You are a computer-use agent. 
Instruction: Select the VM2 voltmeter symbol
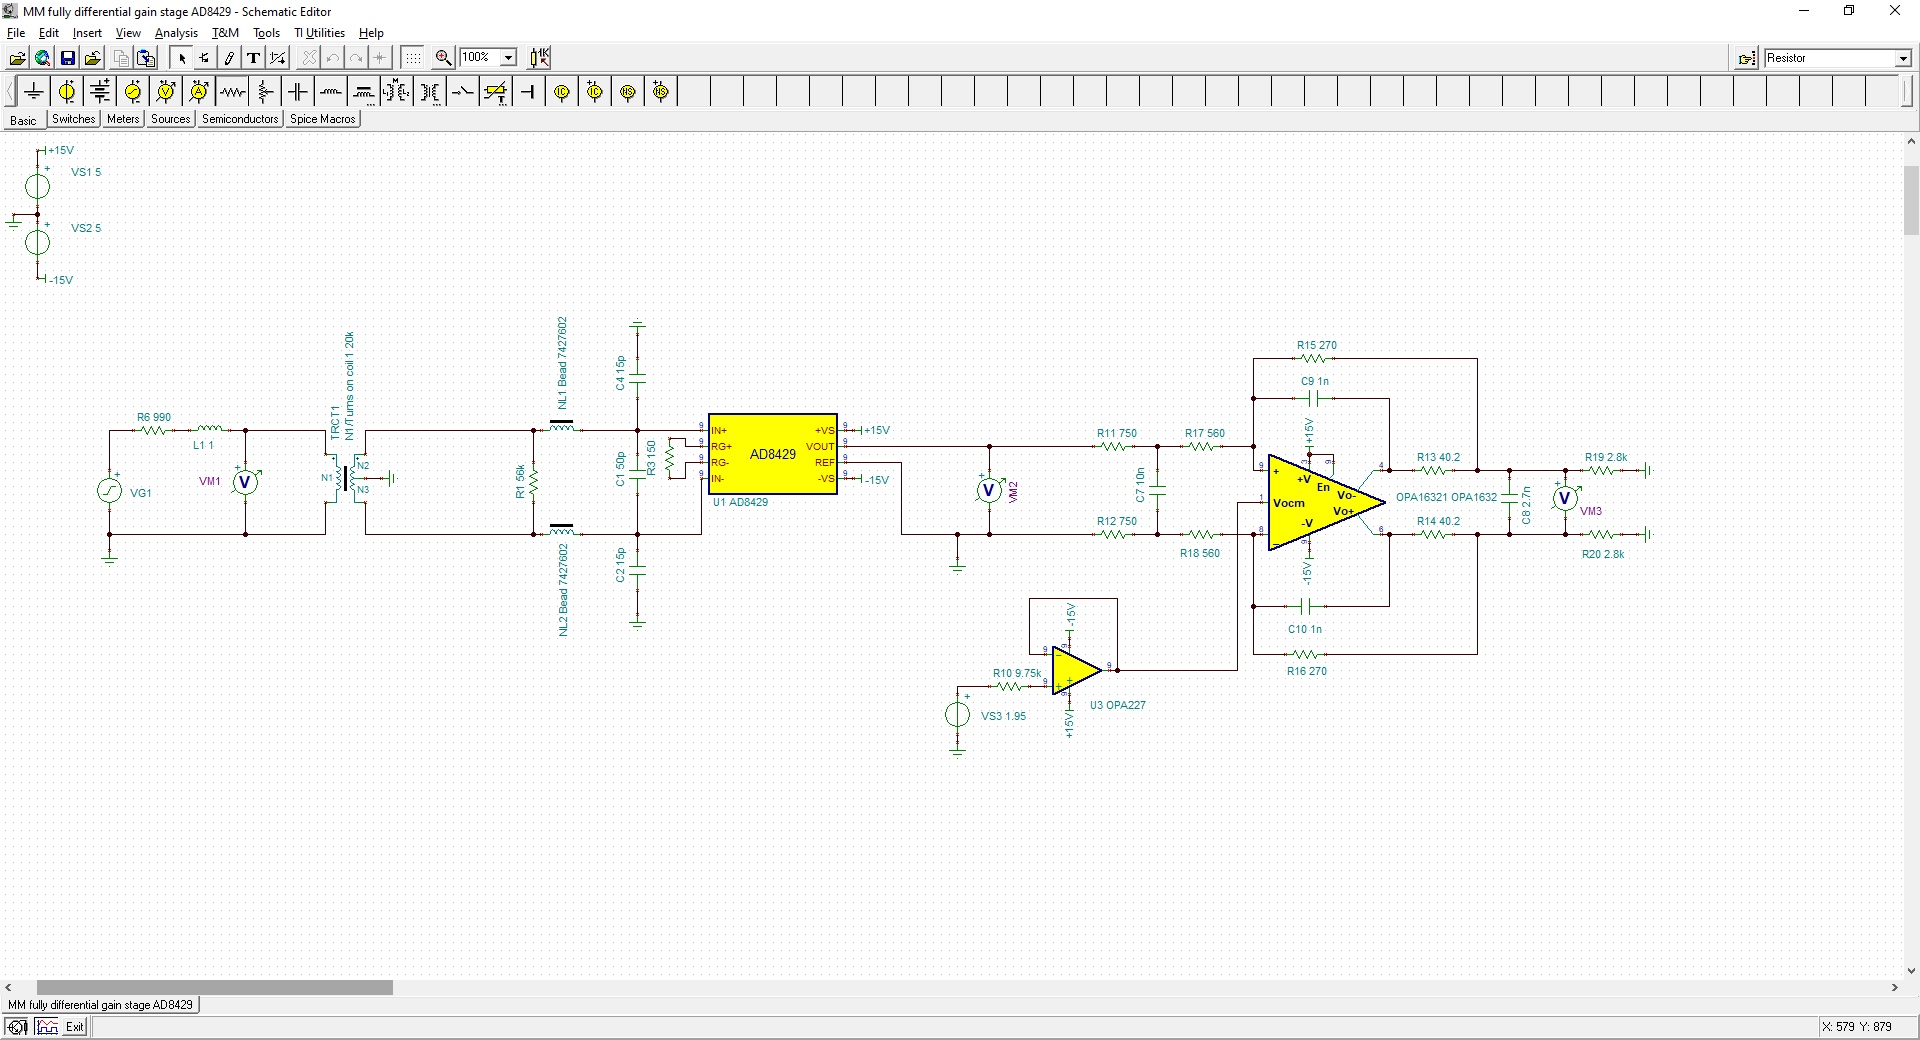tap(989, 490)
